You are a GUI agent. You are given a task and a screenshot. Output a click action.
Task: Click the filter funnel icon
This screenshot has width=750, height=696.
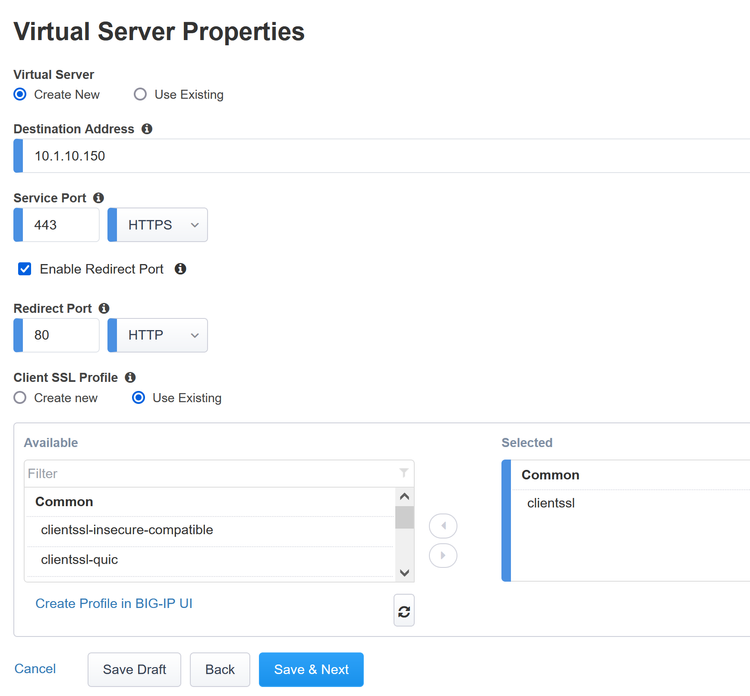(404, 473)
